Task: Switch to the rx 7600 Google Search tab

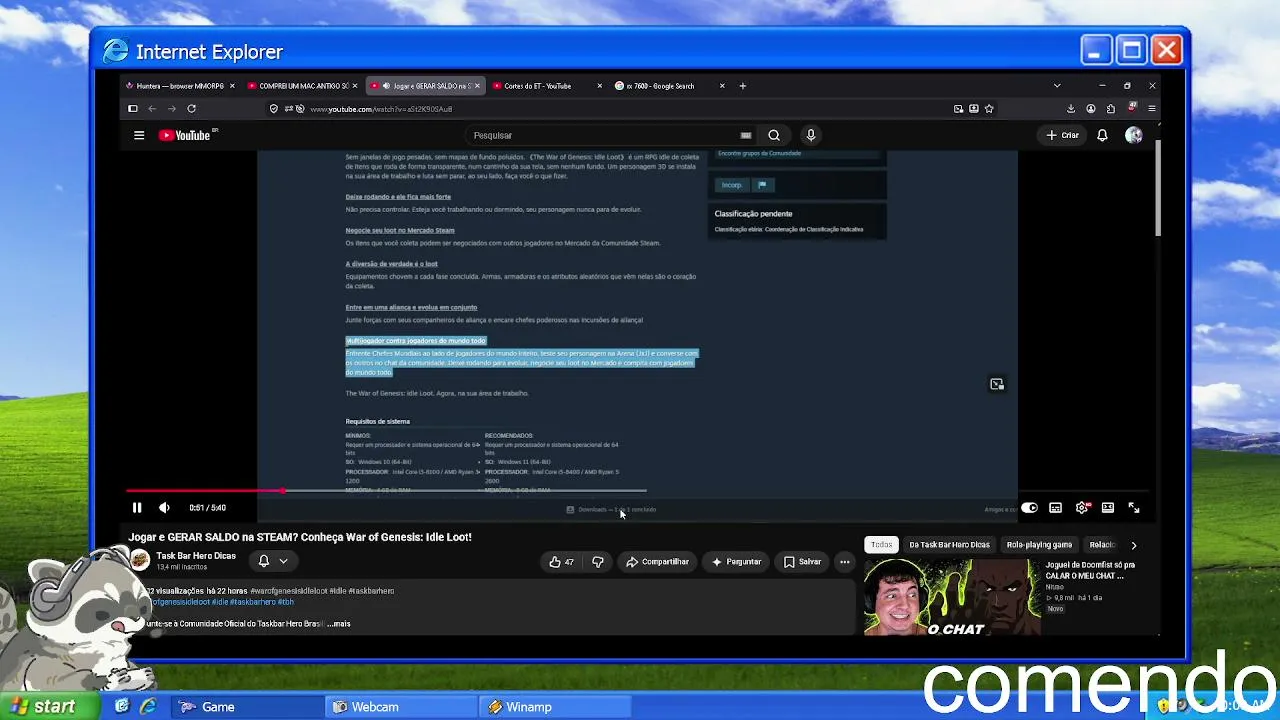Action: coord(670,86)
